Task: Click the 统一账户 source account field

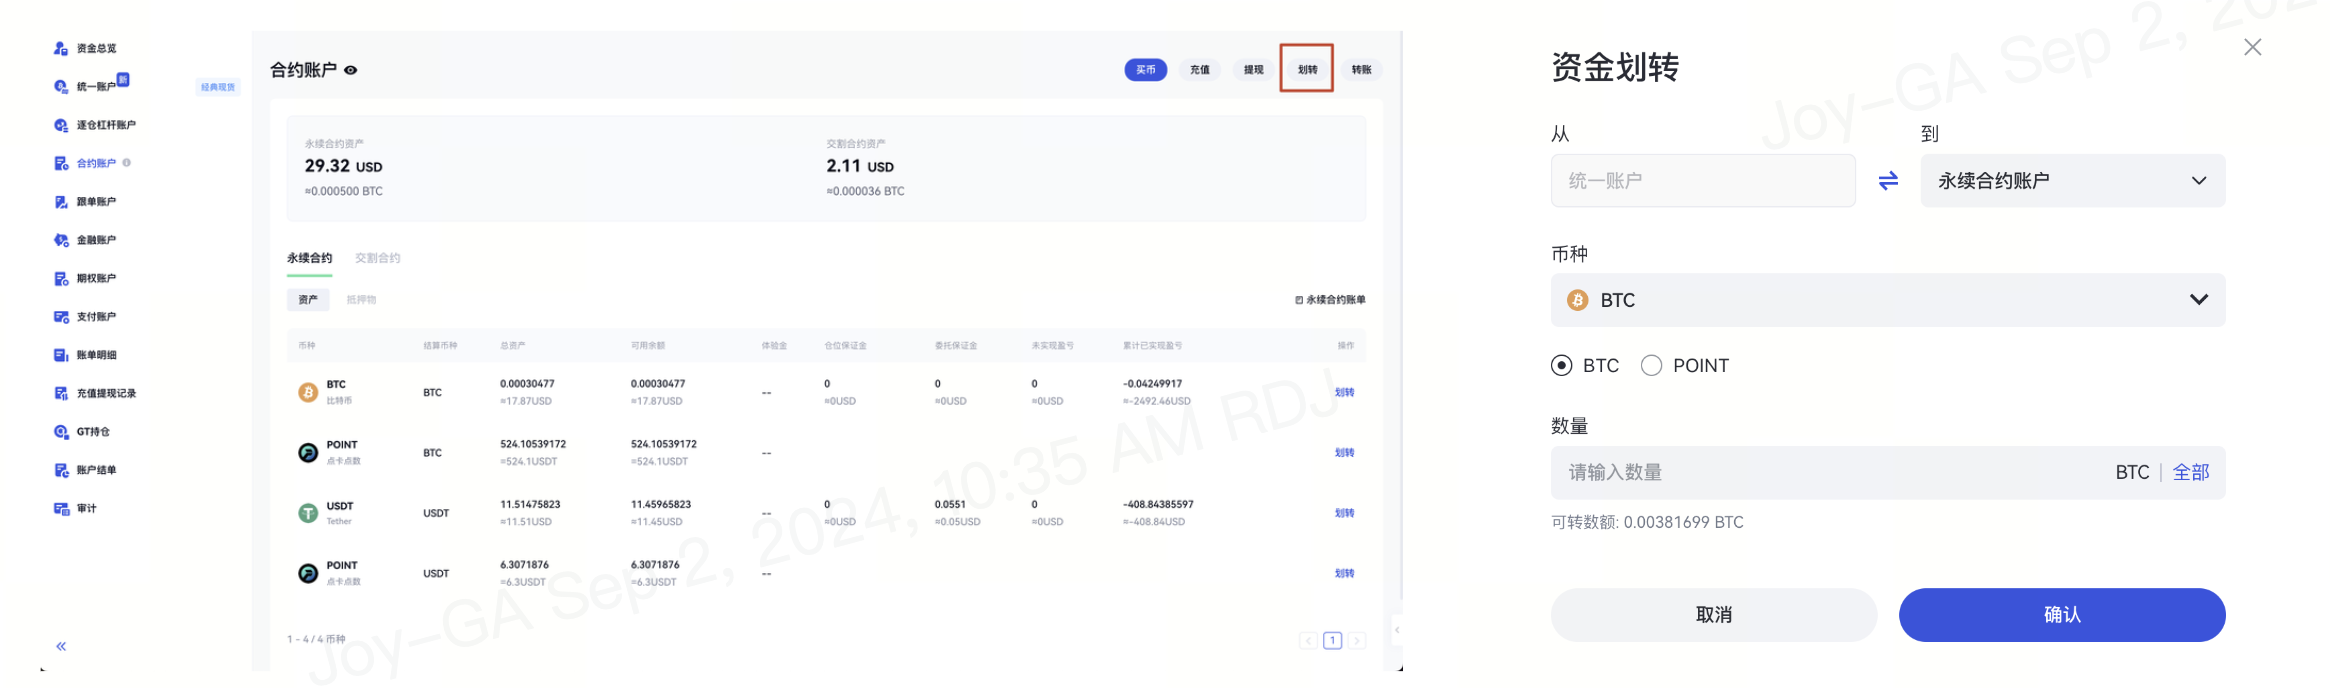Action: pyautogui.click(x=1702, y=181)
